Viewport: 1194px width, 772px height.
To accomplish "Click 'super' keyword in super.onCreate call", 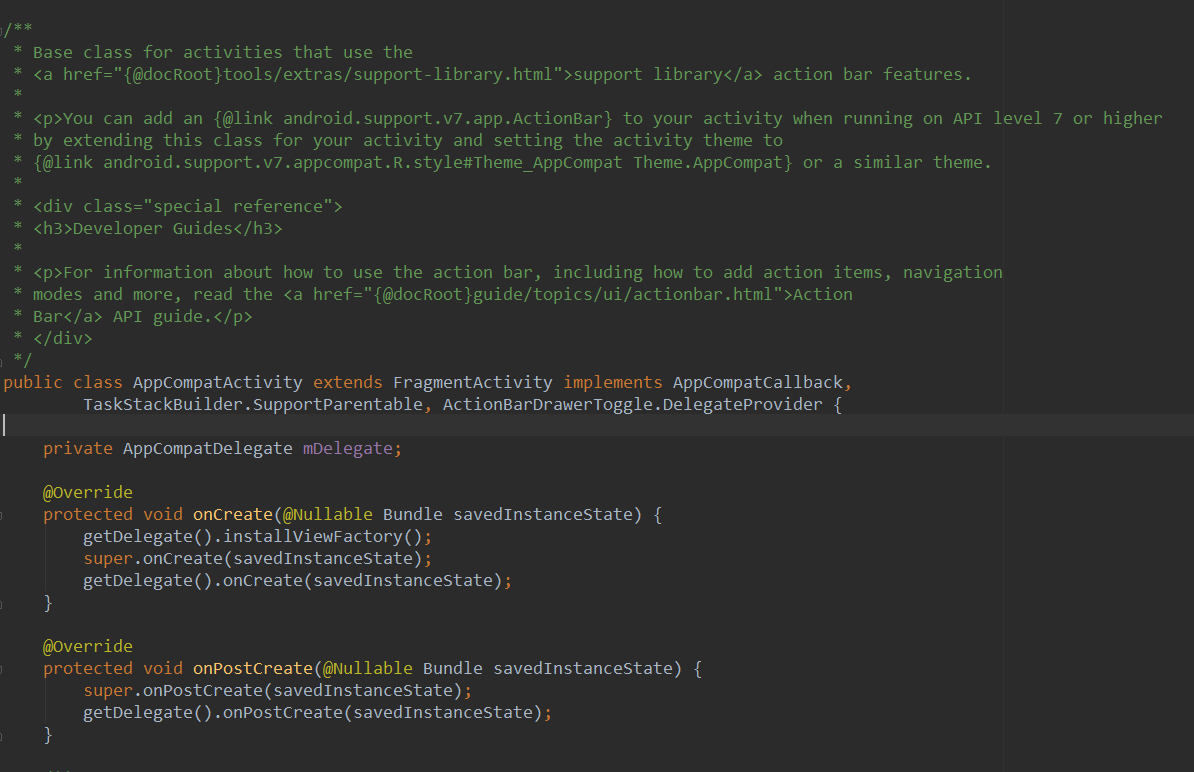I will point(108,559).
